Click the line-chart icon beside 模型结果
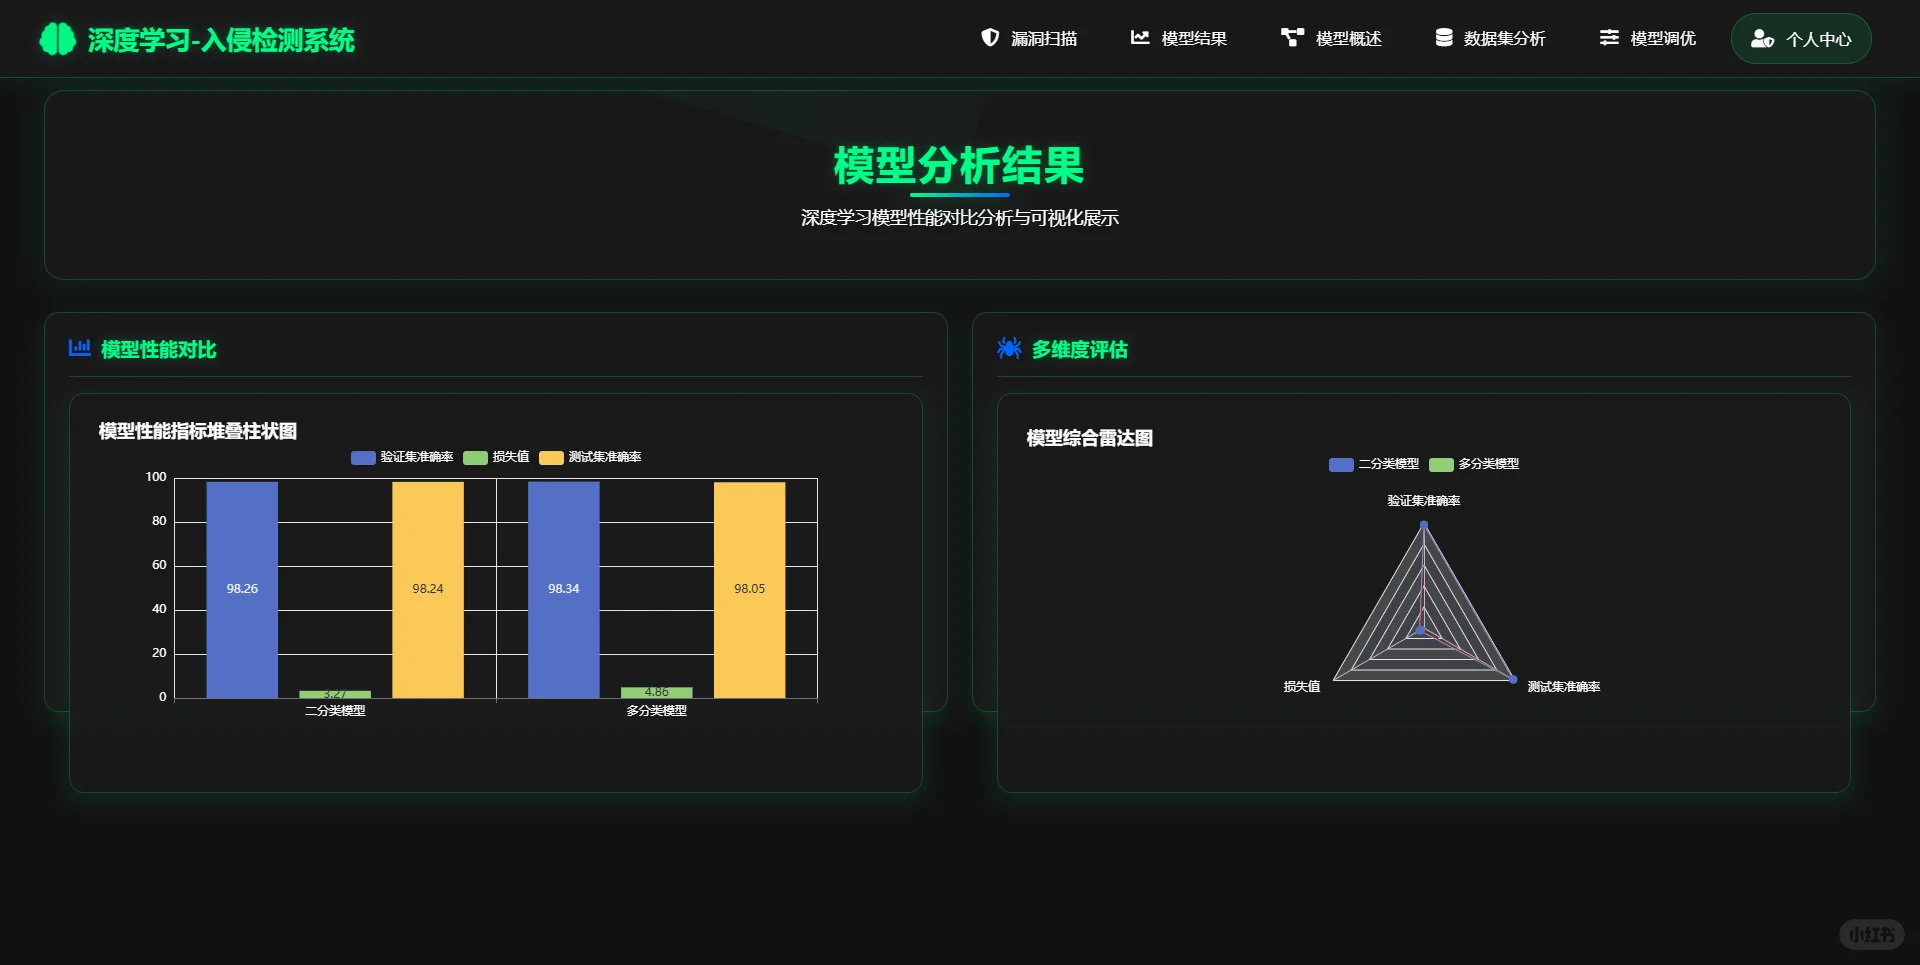Screen dimensions: 1920x965 [1139, 37]
